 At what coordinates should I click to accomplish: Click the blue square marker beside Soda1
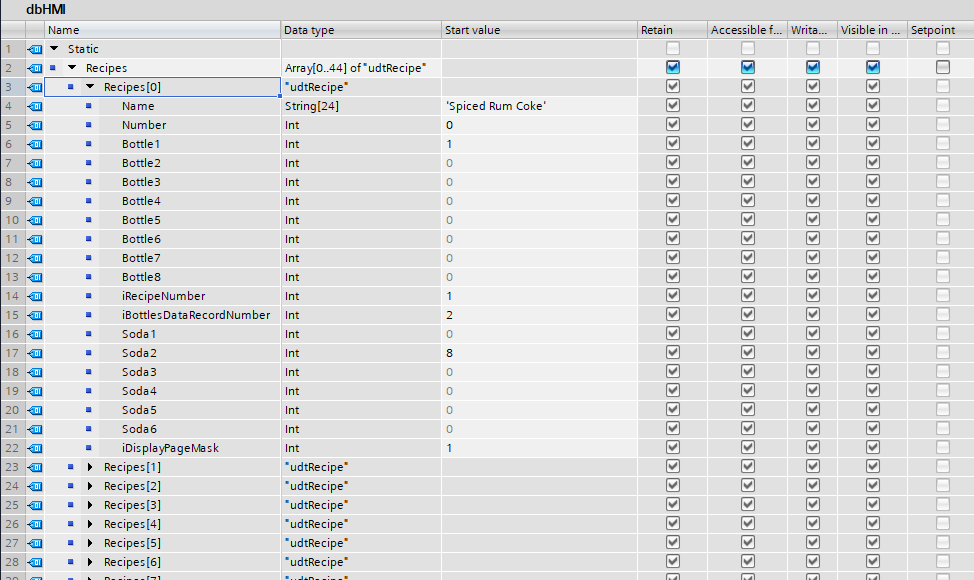point(89,334)
